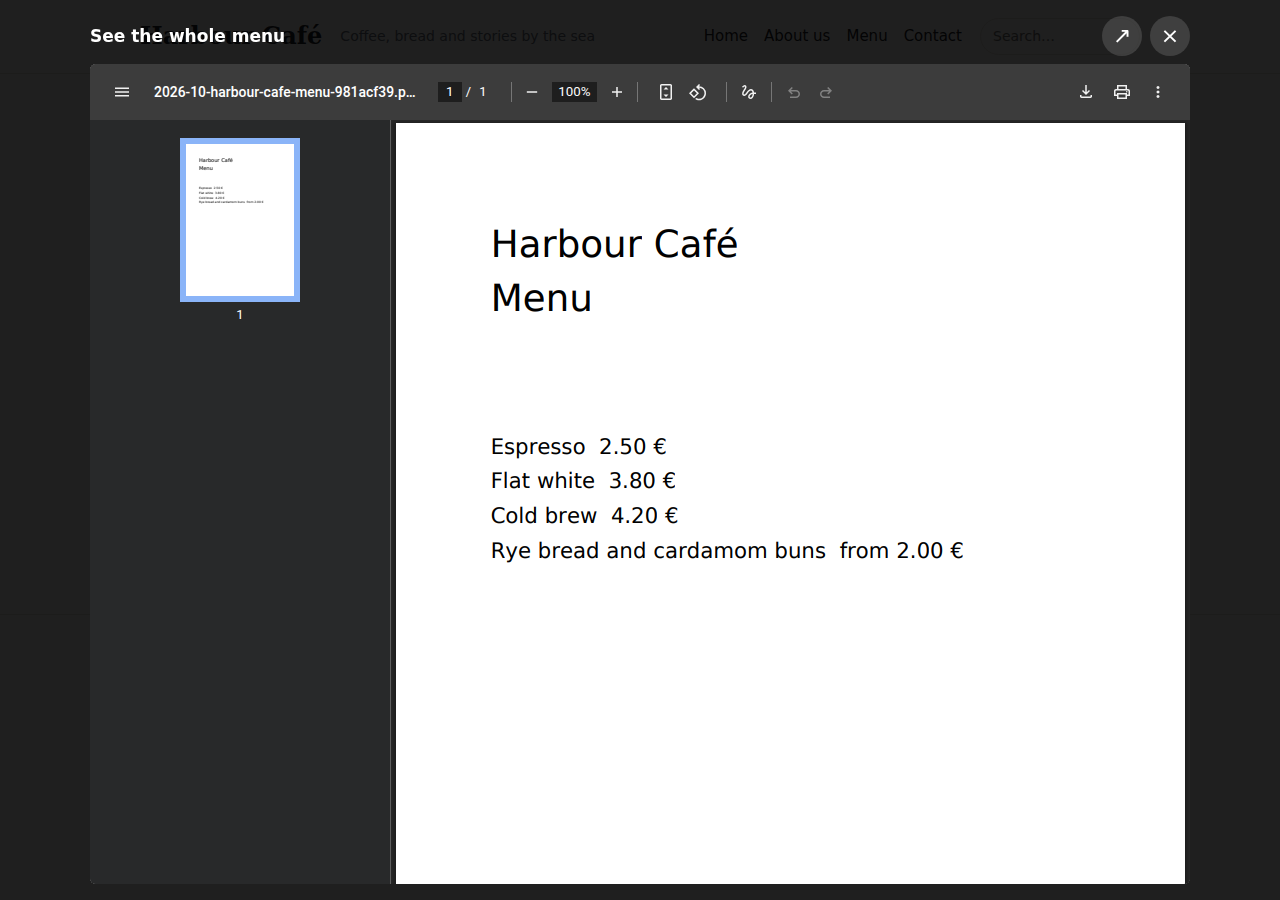Click the tagline 'Coffee, bread and stories by the sea'

click(467, 36)
